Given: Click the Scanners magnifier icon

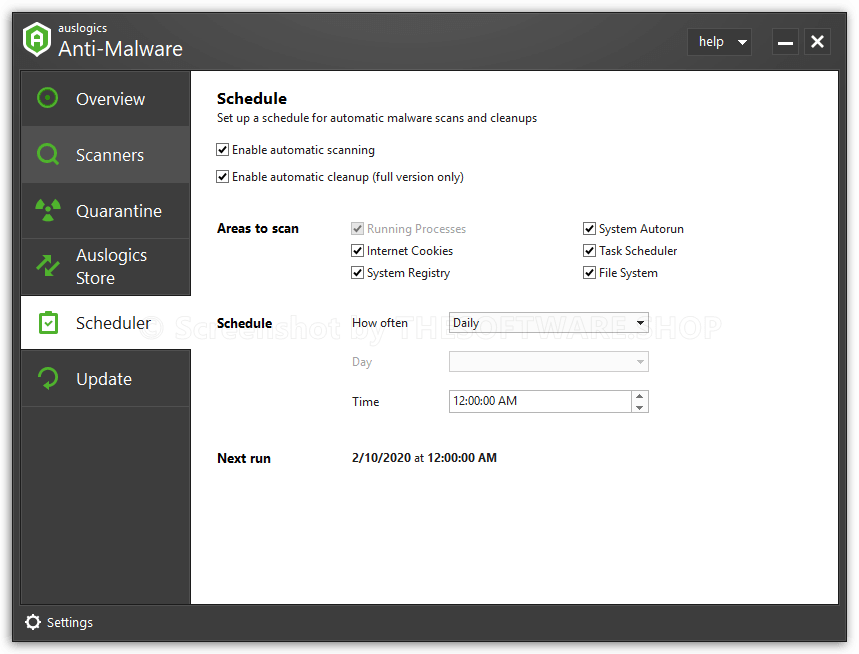Looking at the screenshot, I should click(48, 154).
